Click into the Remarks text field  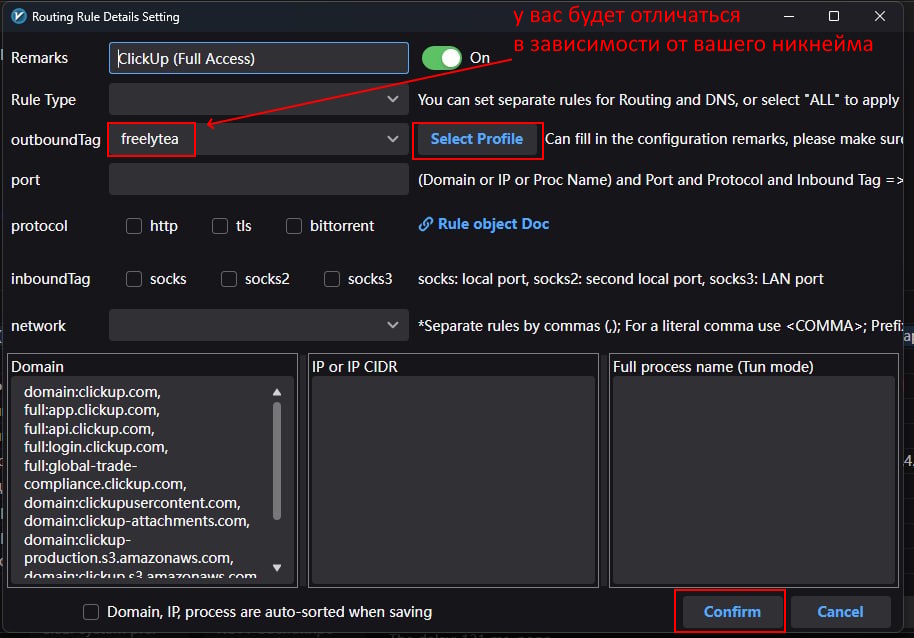tap(258, 58)
